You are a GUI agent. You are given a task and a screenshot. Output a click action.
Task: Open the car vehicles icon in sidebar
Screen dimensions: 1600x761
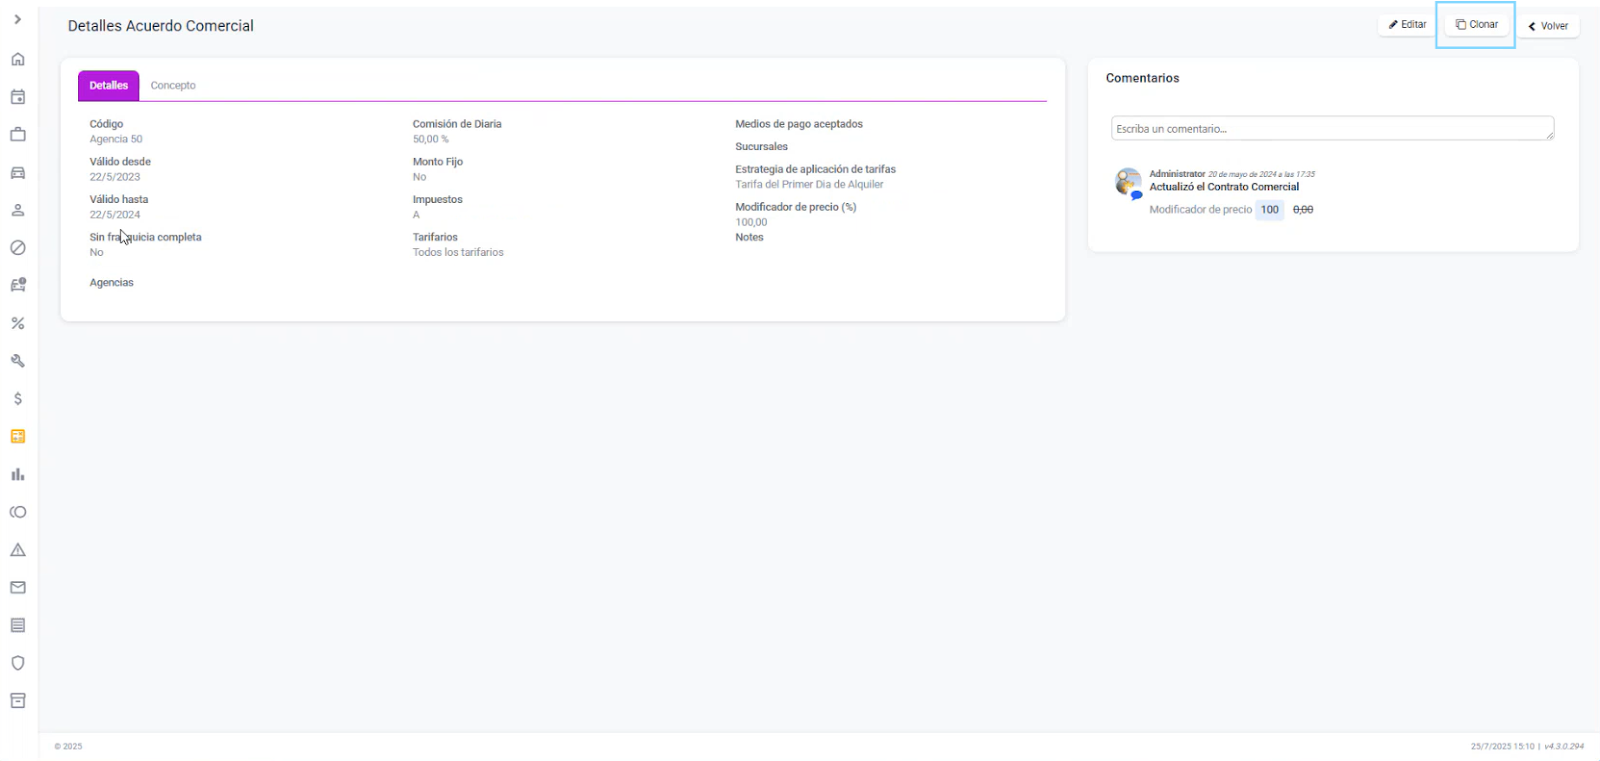18,172
